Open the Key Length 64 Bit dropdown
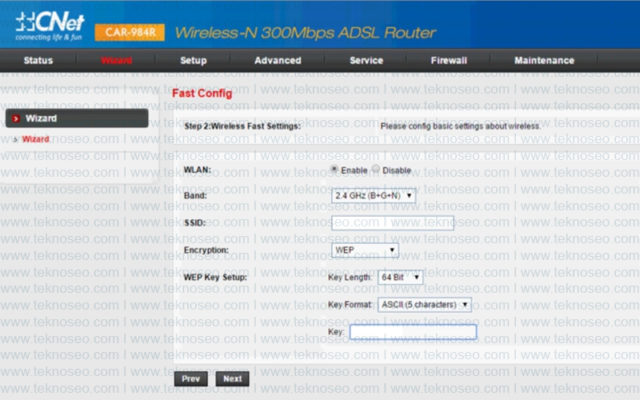This screenshot has height=400, width=640. pos(400,277)
